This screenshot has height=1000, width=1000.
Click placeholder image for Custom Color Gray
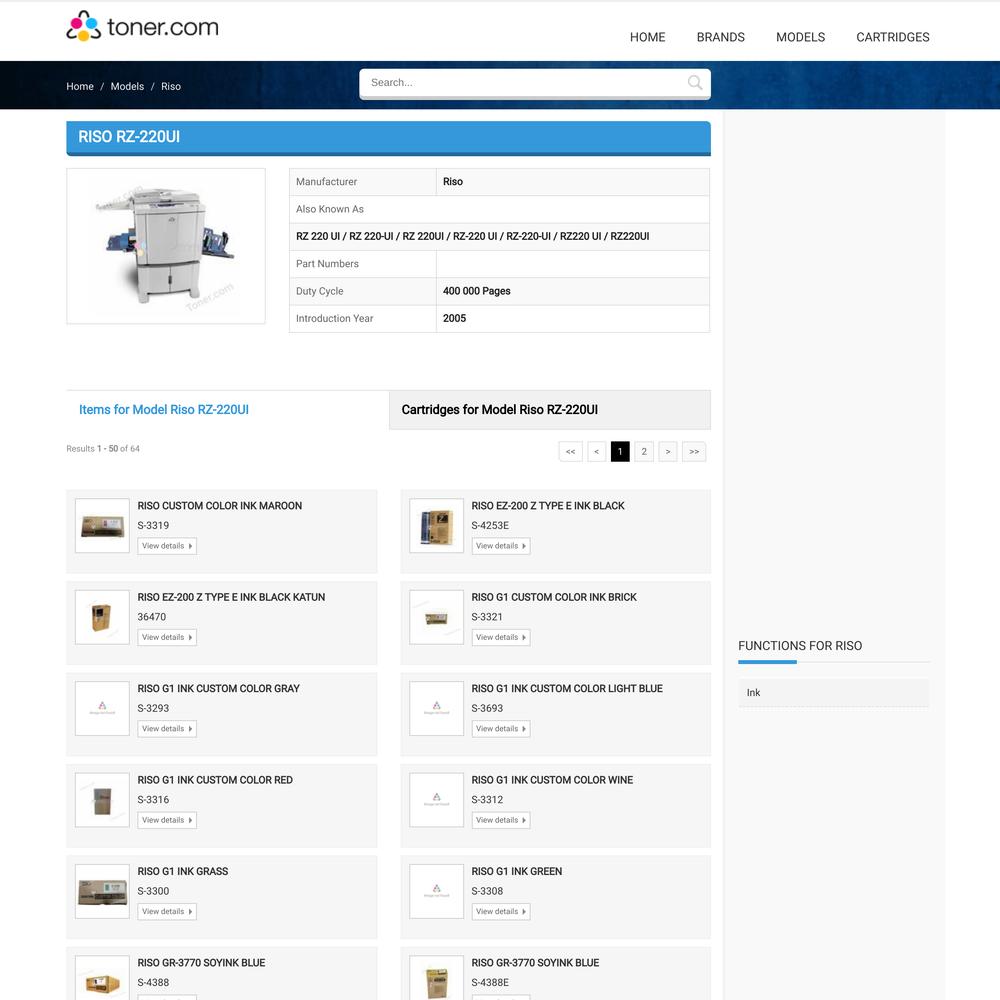(x=102, y=708)
